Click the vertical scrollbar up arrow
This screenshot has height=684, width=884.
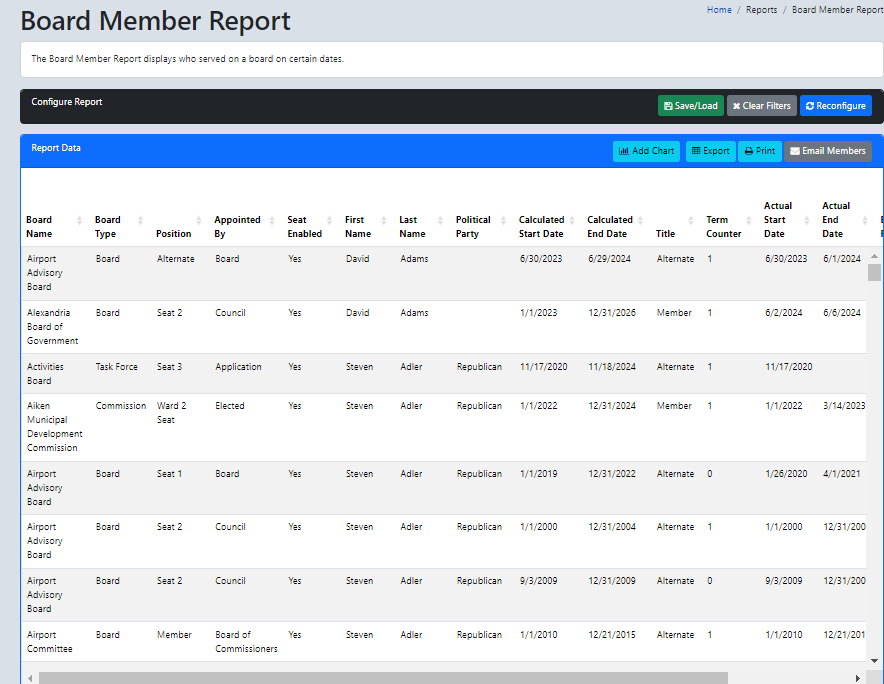coord(874,256)
